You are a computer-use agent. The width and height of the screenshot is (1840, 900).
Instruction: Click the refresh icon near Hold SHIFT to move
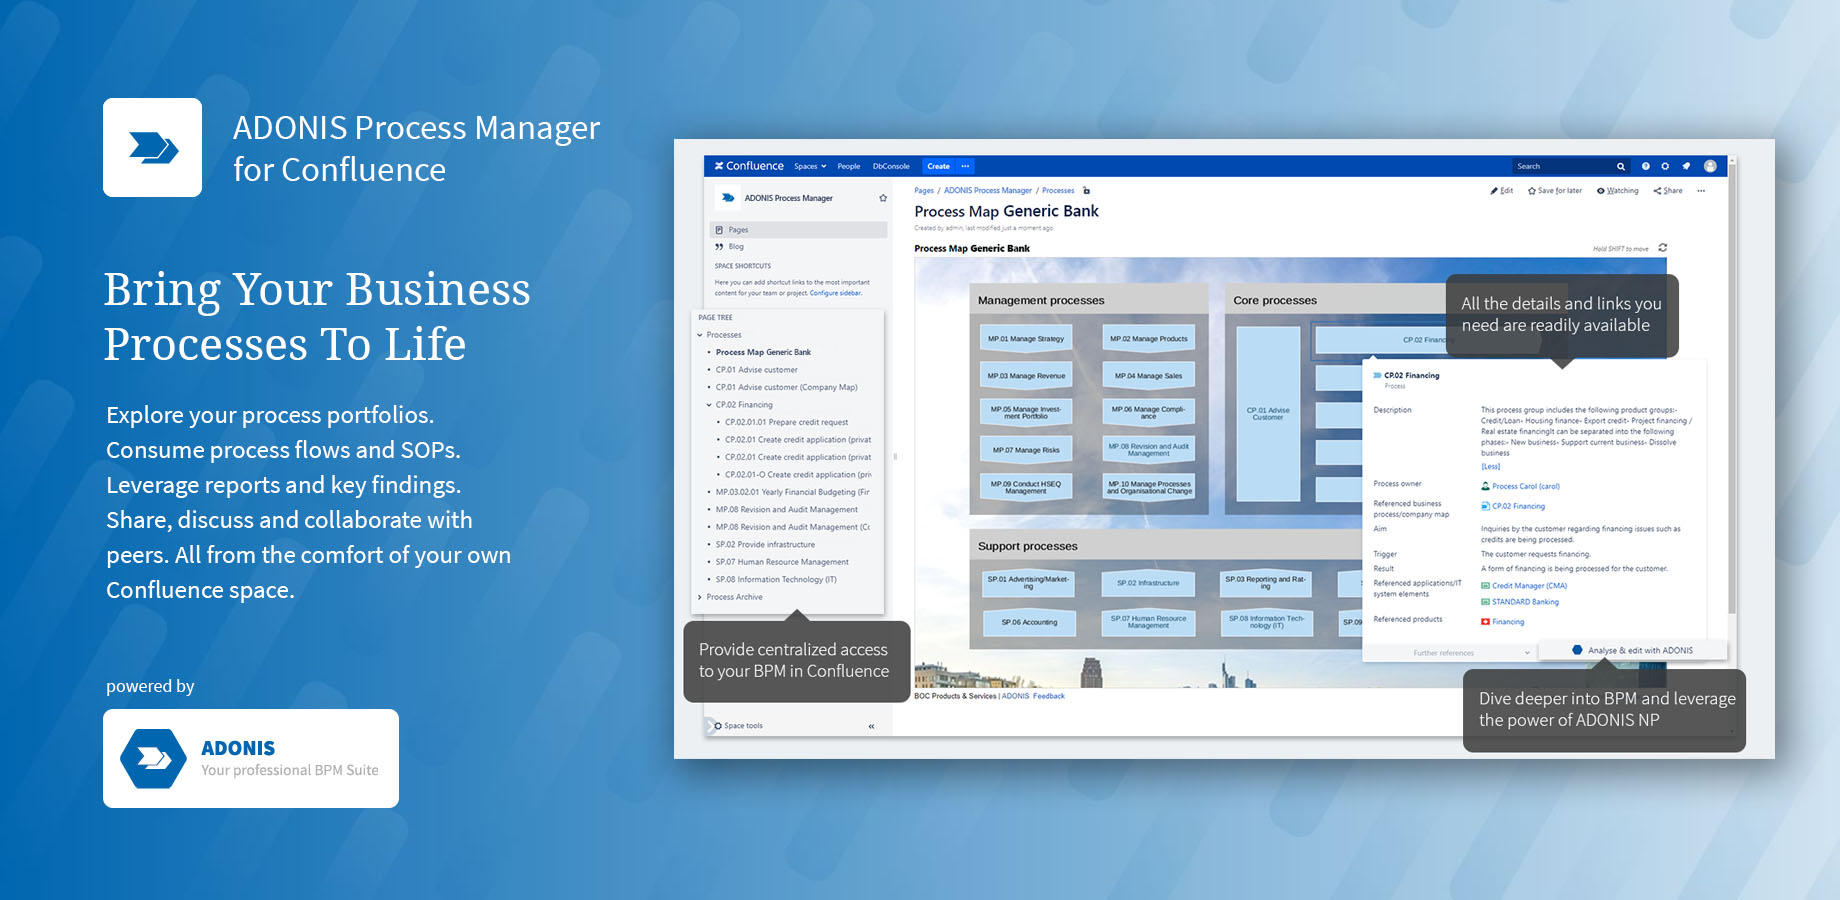(1662, 246)
